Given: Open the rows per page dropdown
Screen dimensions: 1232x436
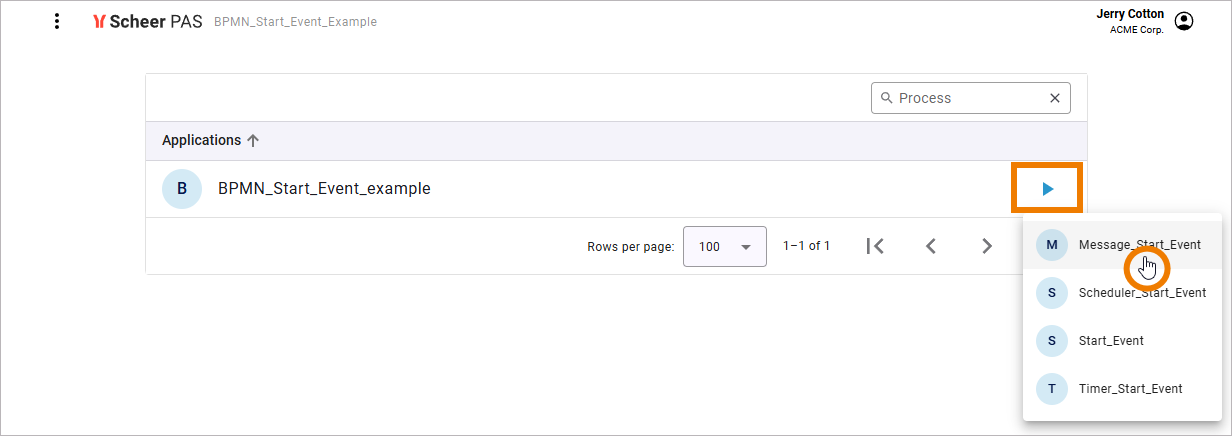Looking at the screenshot, I should (x=724, y=246).
